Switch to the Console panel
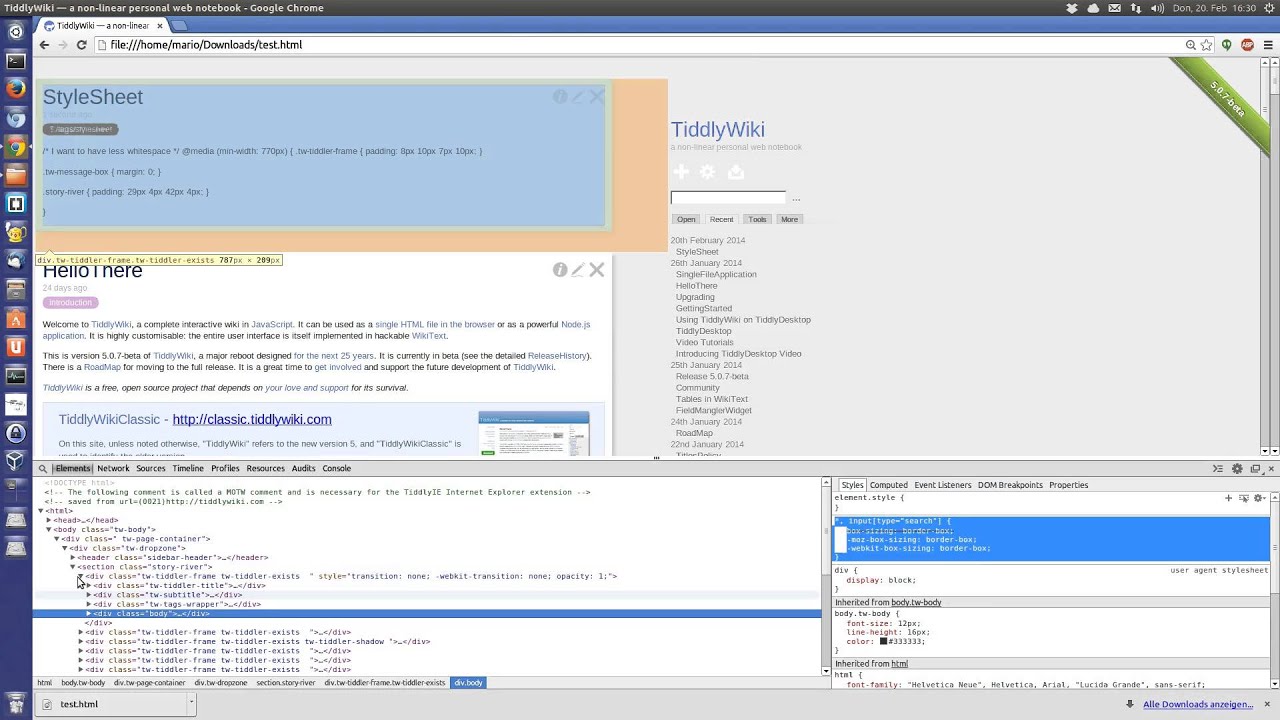 [x=336, y=468]
